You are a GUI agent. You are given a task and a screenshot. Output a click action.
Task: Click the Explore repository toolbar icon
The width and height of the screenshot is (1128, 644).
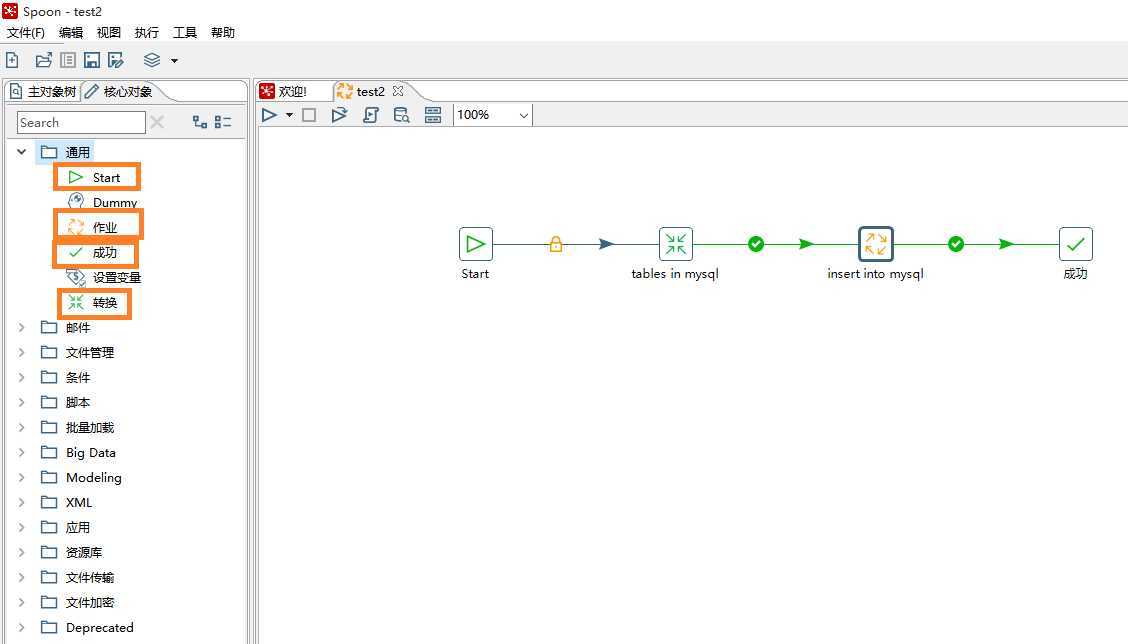[x=68, y=60]
